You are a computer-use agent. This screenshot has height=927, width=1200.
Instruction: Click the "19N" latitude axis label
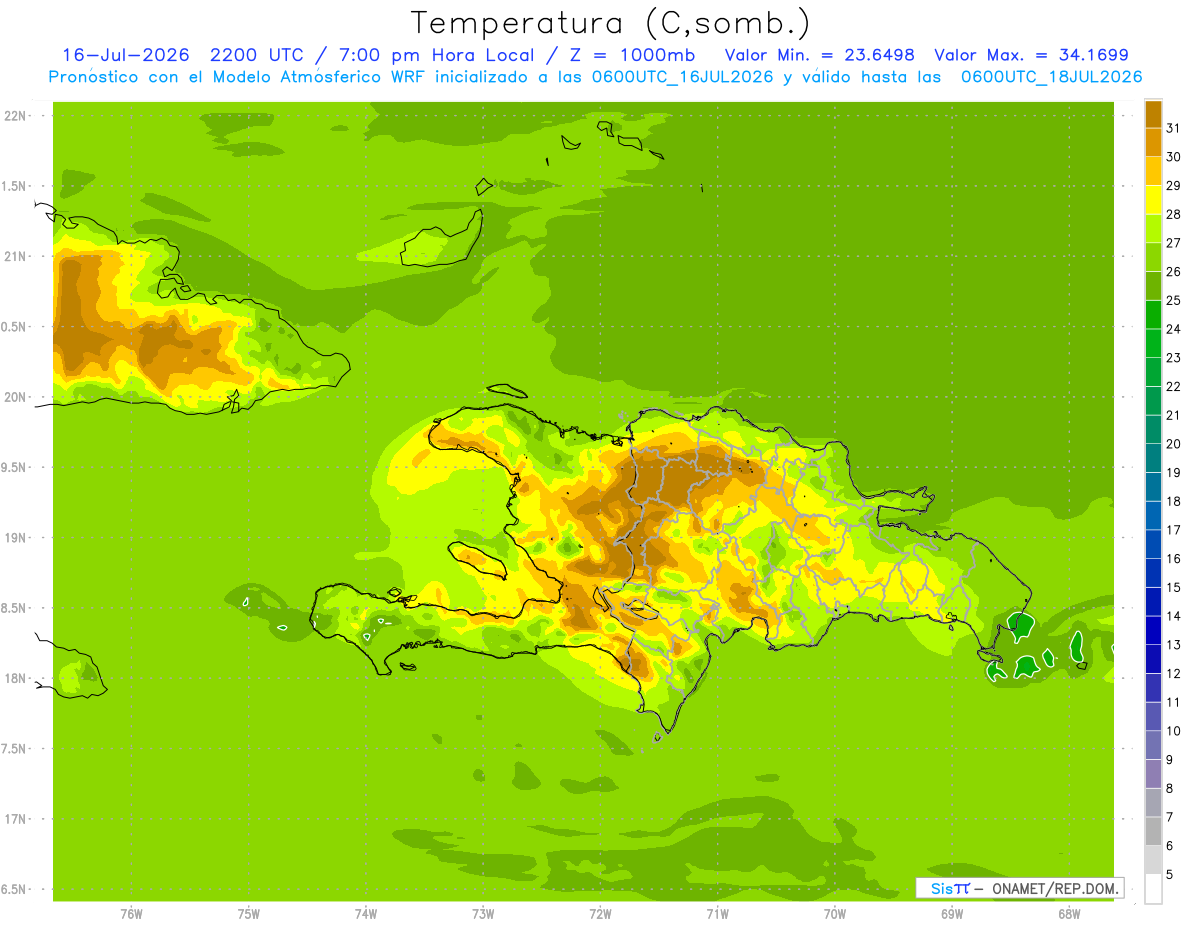[15, 538]
